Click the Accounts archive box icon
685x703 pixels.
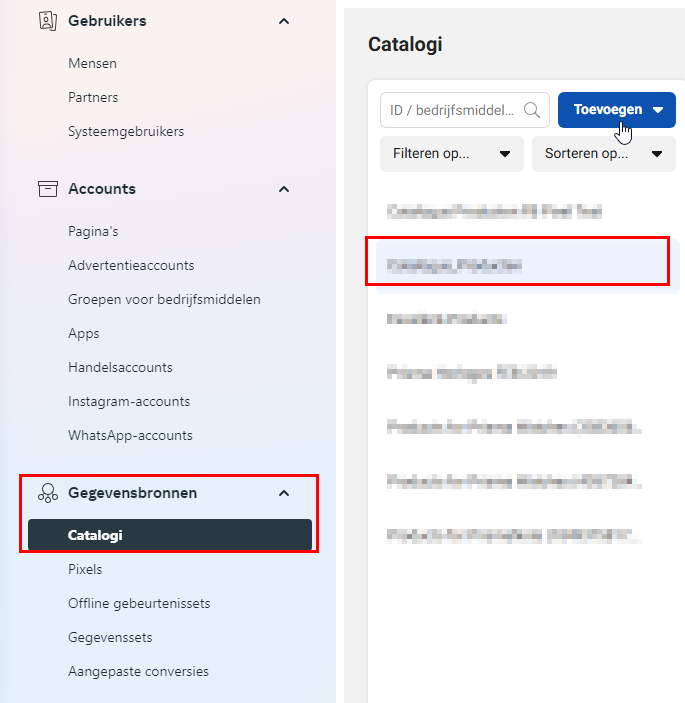[x=48, y=189]
